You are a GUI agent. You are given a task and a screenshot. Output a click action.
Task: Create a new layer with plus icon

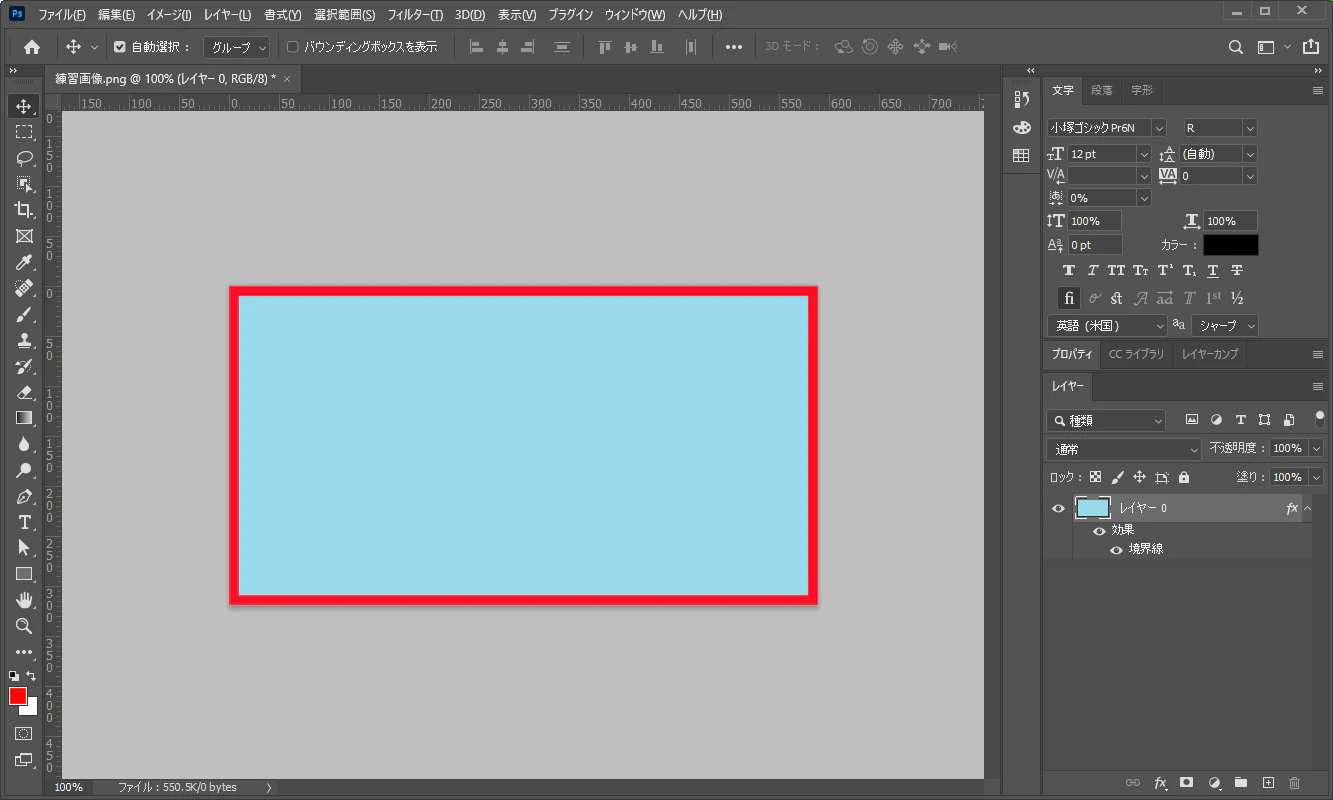click(x=1268, y=782)
